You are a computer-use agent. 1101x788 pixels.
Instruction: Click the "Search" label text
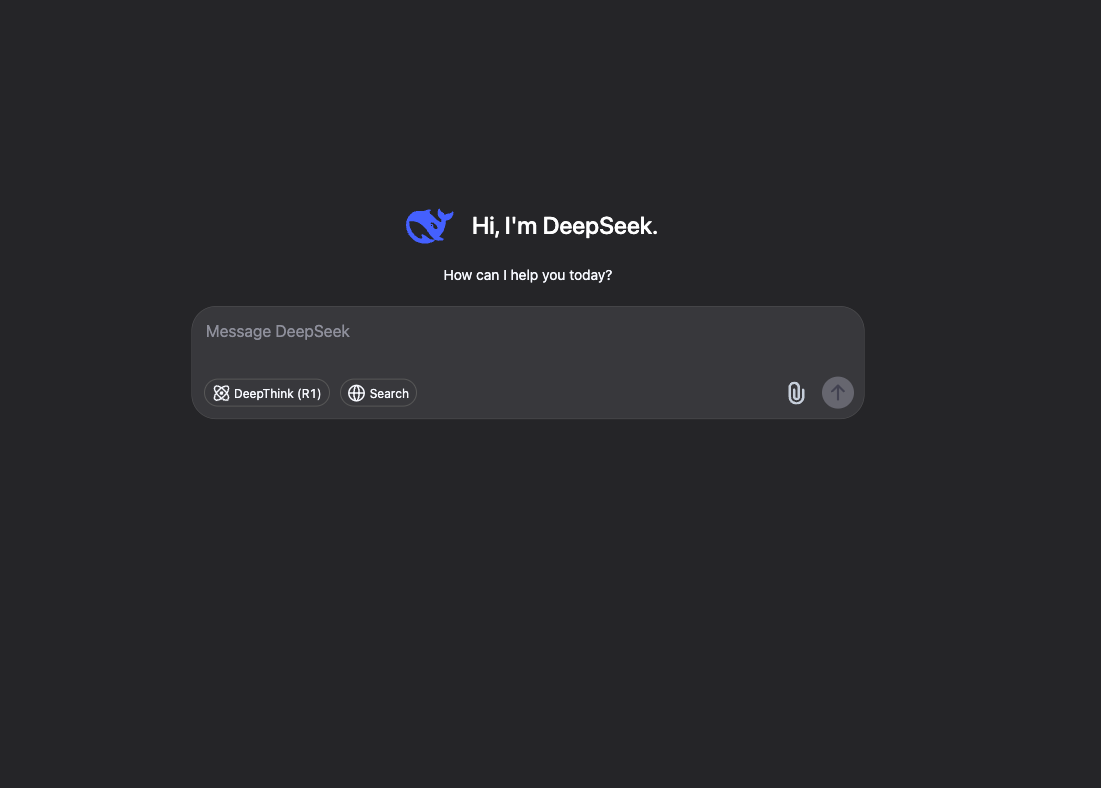(389, 393)
